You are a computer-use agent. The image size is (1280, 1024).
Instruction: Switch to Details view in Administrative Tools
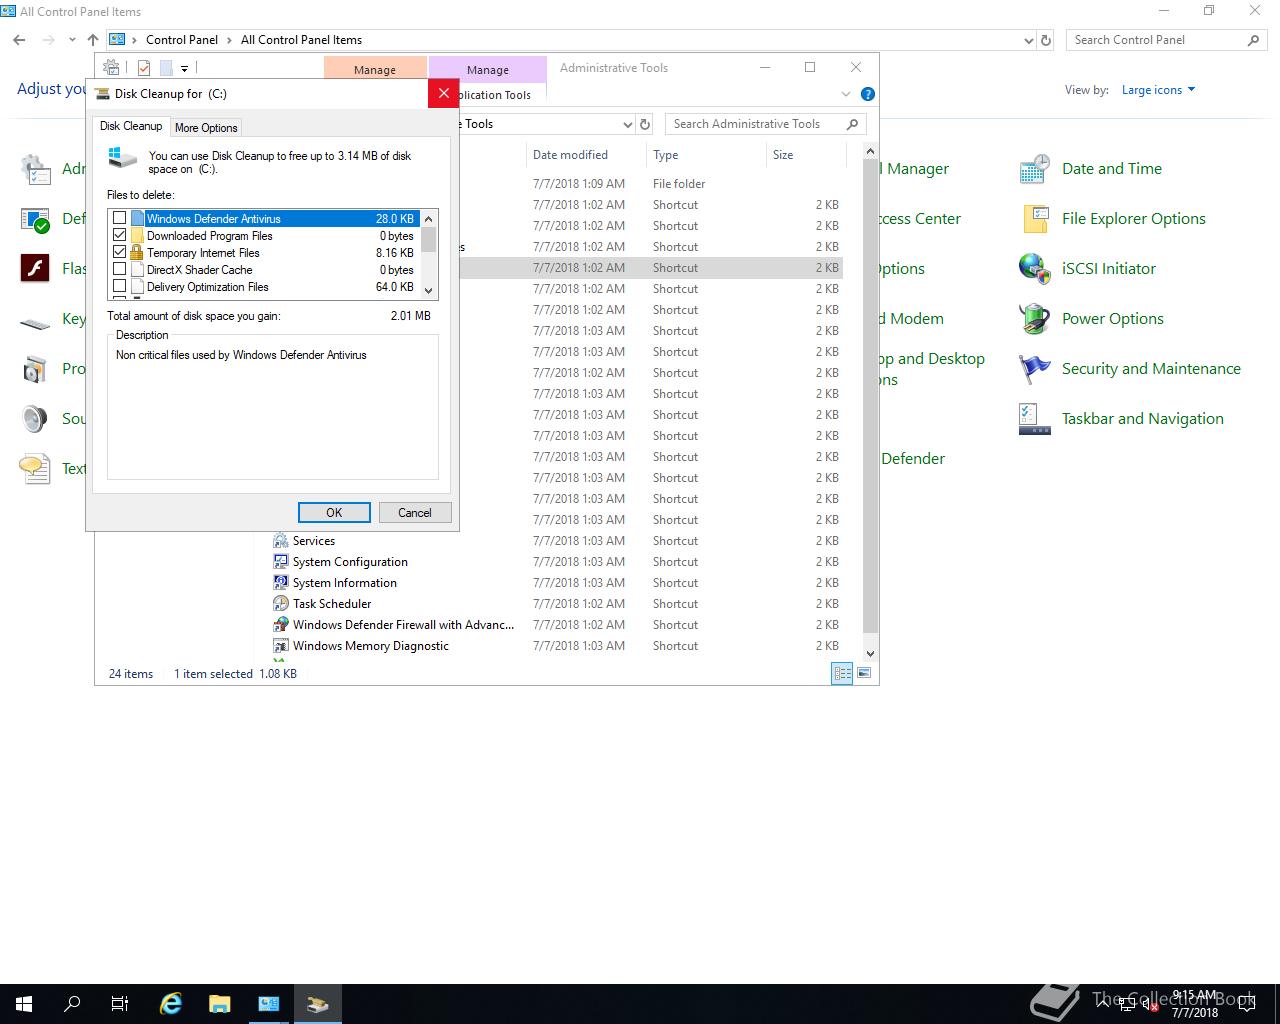click(842, 673)
